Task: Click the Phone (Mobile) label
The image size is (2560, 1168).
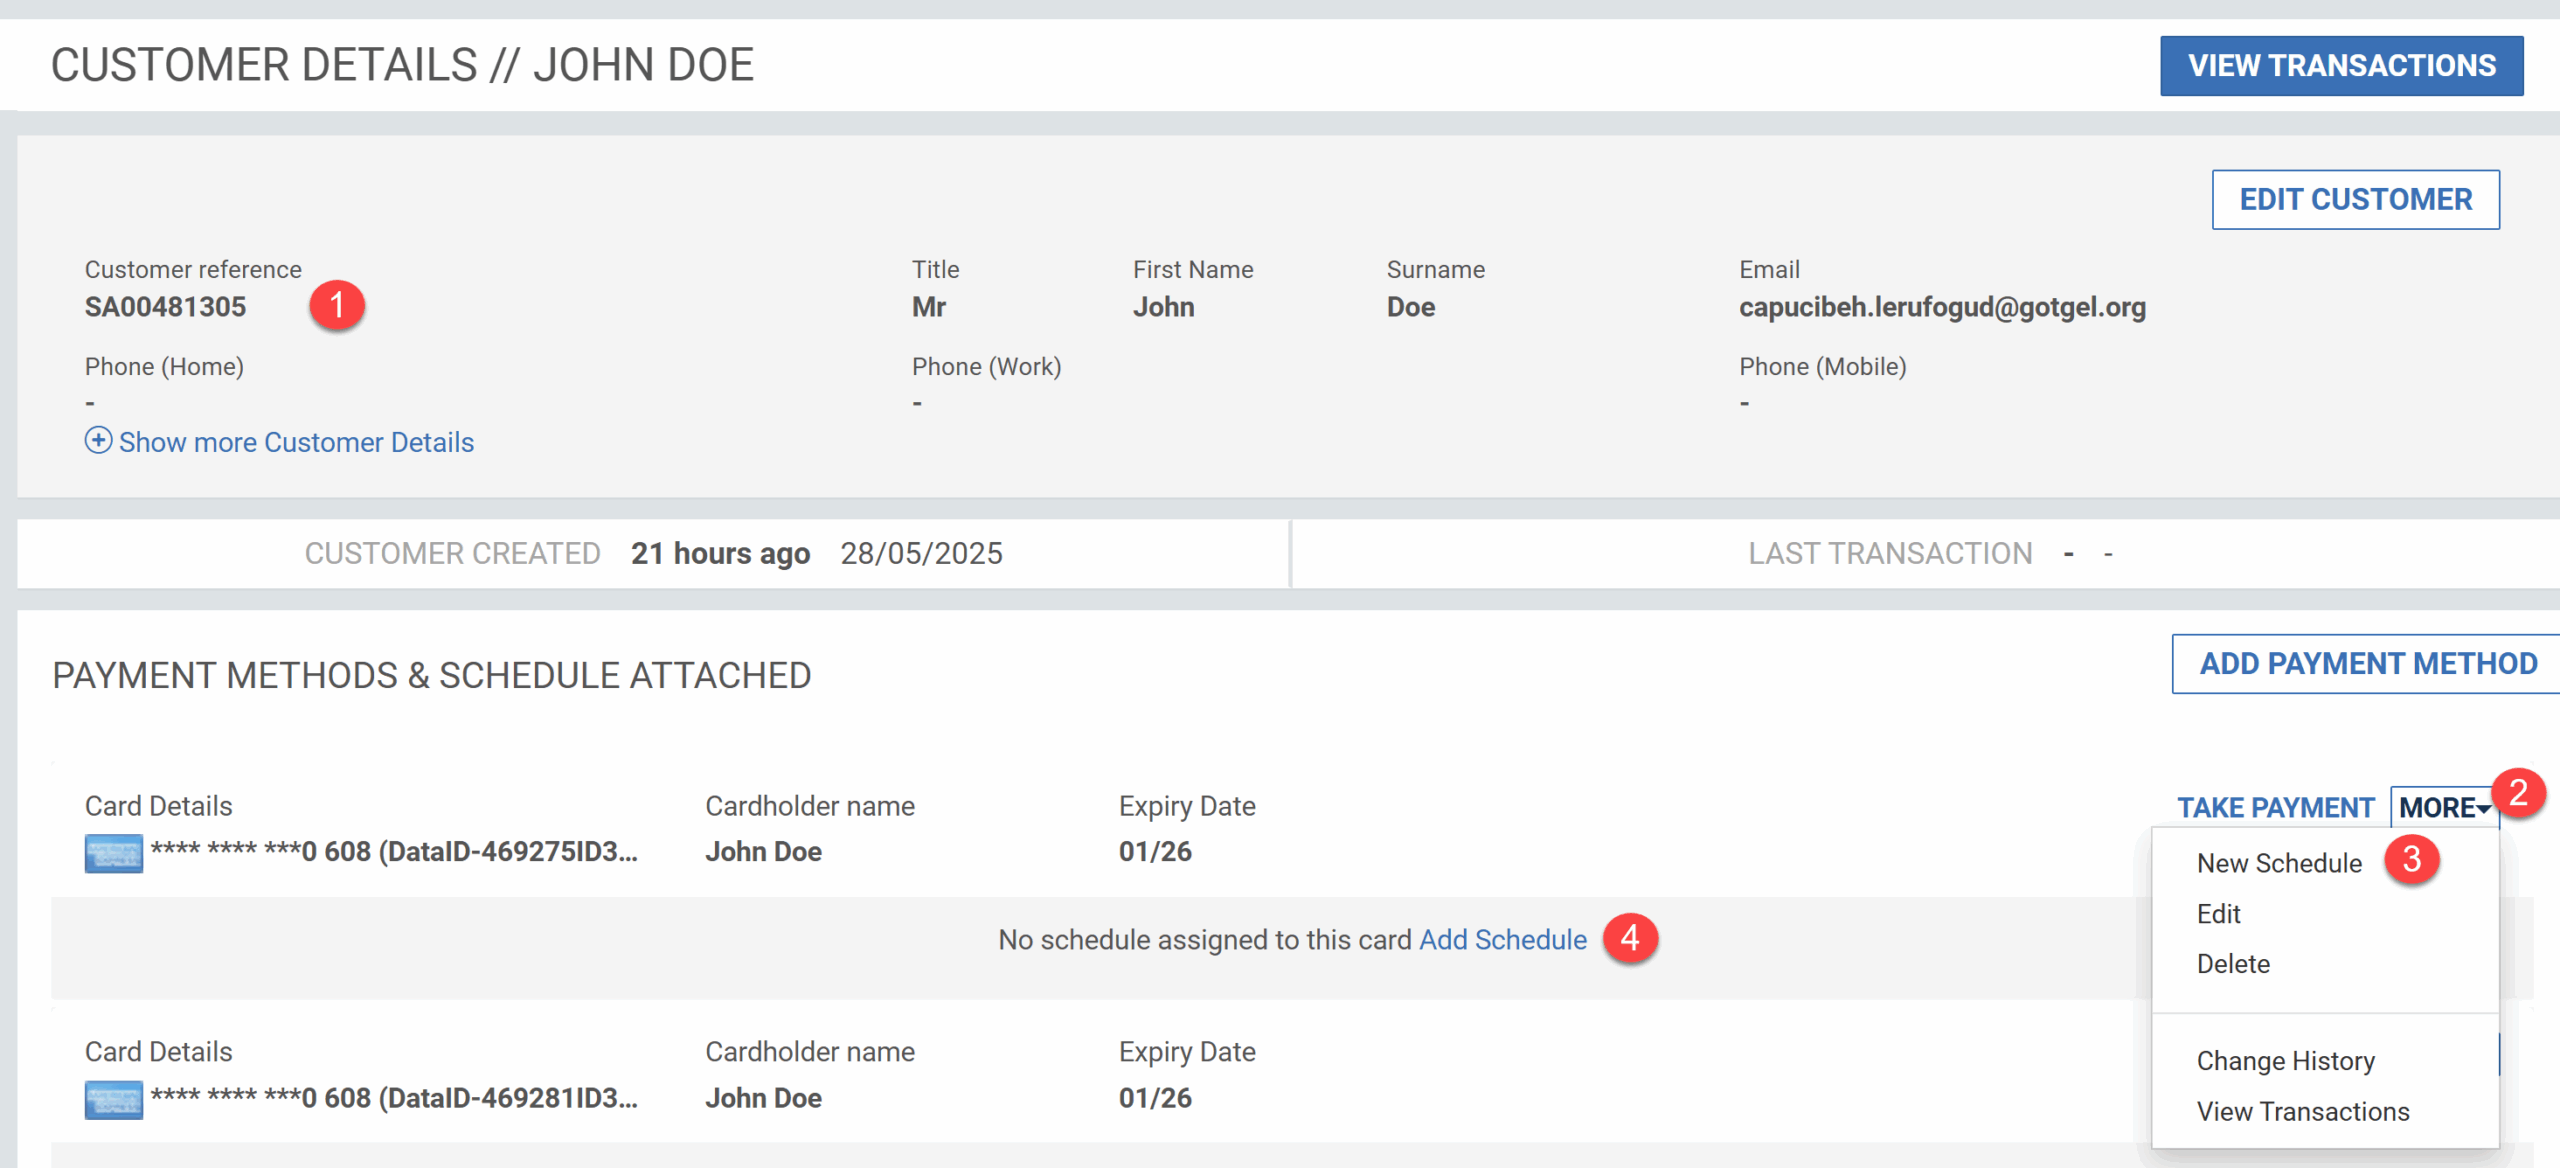Action: click(x=1822, y=366)
